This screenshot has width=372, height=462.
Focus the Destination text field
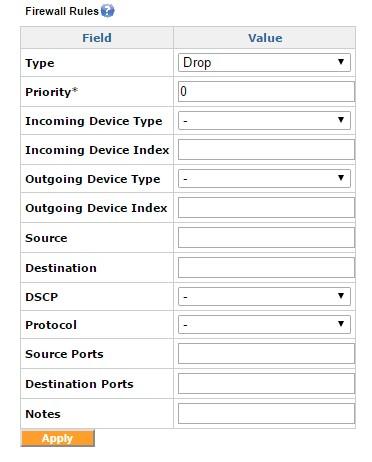pyautogui.click(x=266, y=268)
